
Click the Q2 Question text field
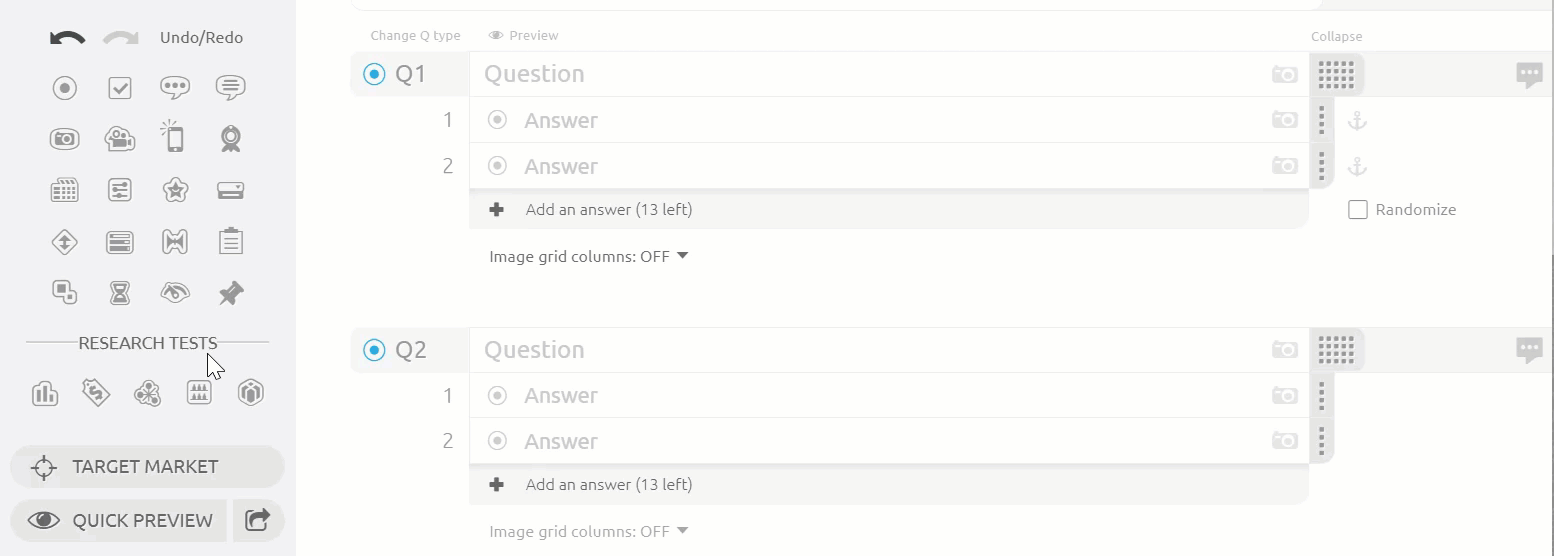pyautogui.click(x=860, y=350)
